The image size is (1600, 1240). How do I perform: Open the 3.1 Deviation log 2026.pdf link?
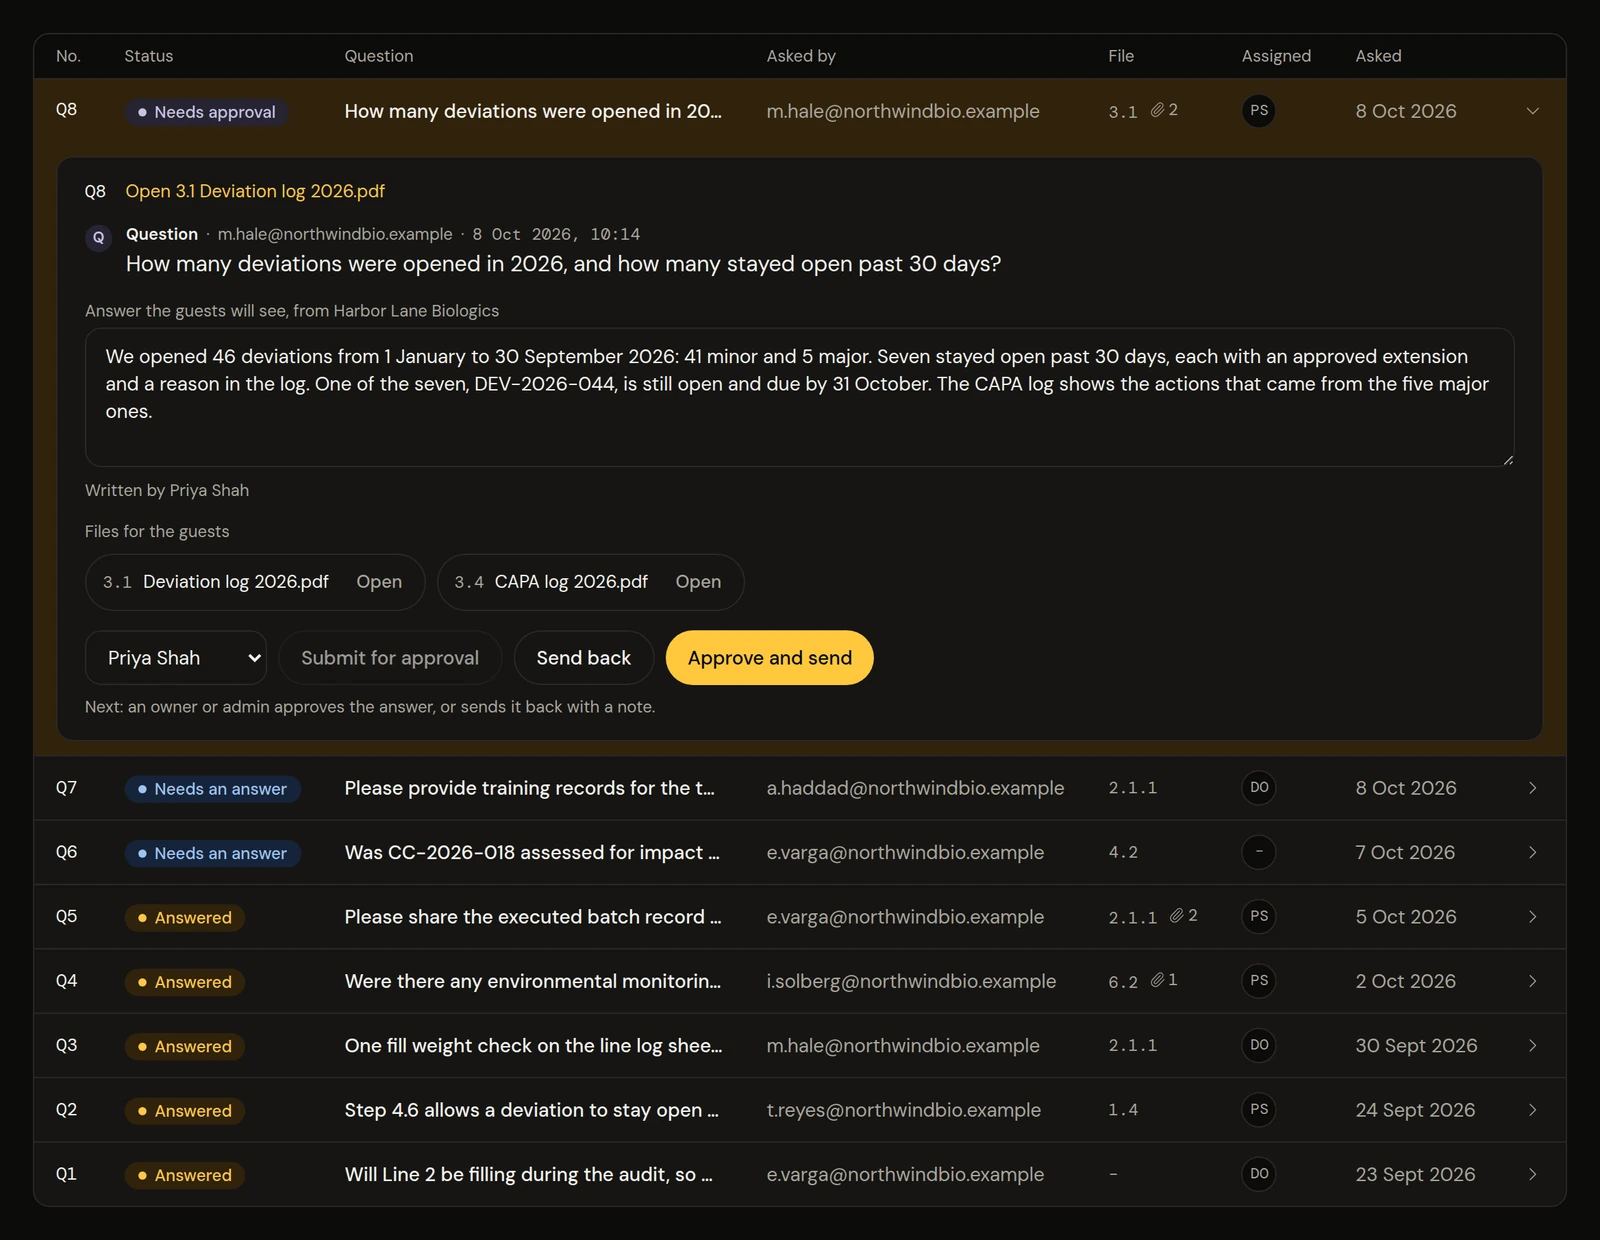[255, 191]
